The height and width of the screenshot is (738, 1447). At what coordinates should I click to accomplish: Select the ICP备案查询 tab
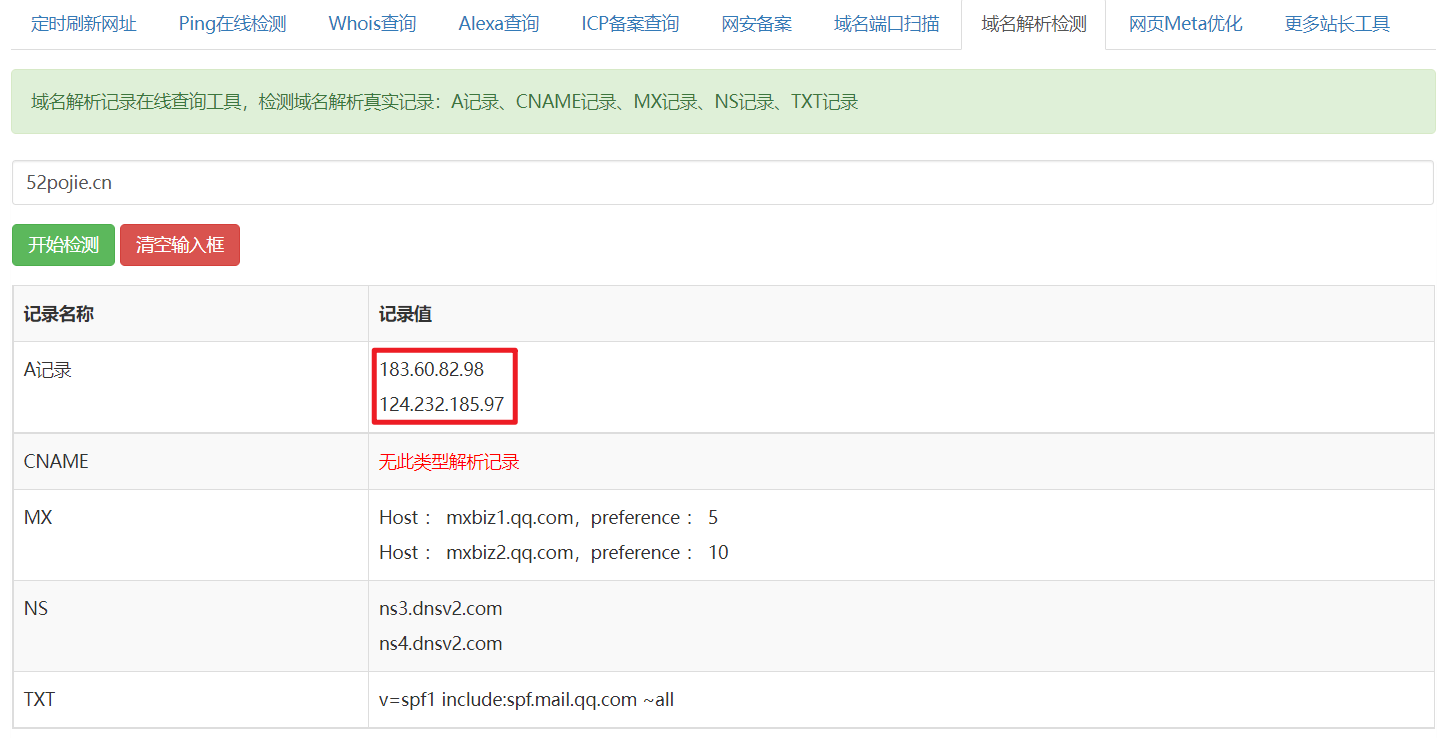tap(630, 24)
